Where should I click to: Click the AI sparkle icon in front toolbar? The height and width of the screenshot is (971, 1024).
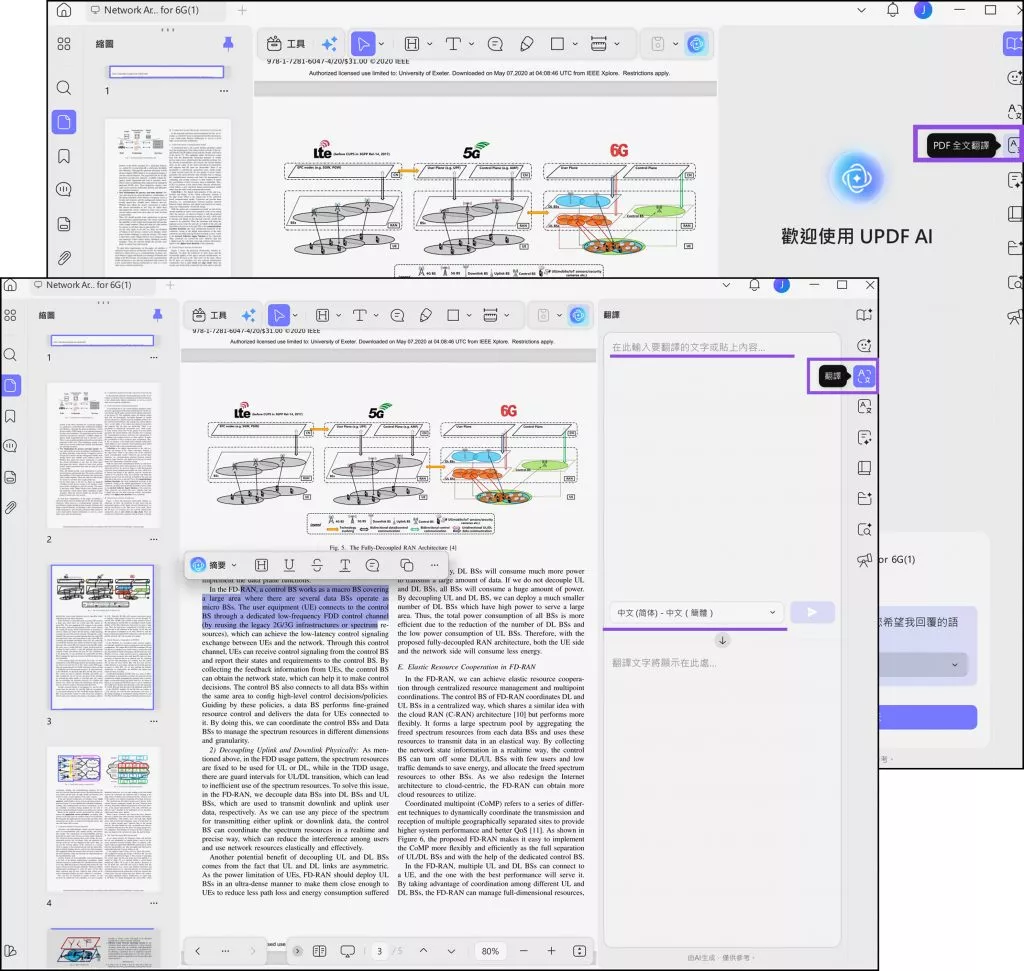coord(249,315)
